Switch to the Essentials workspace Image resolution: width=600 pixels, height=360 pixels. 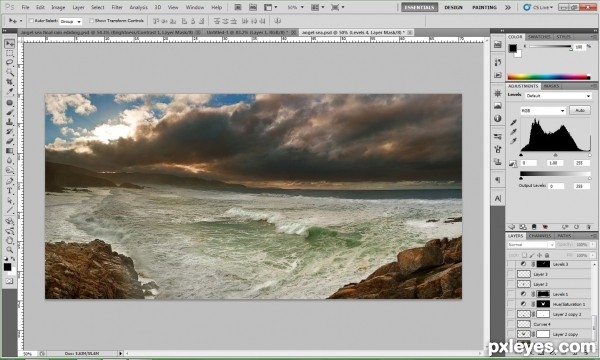pos(419,7)
